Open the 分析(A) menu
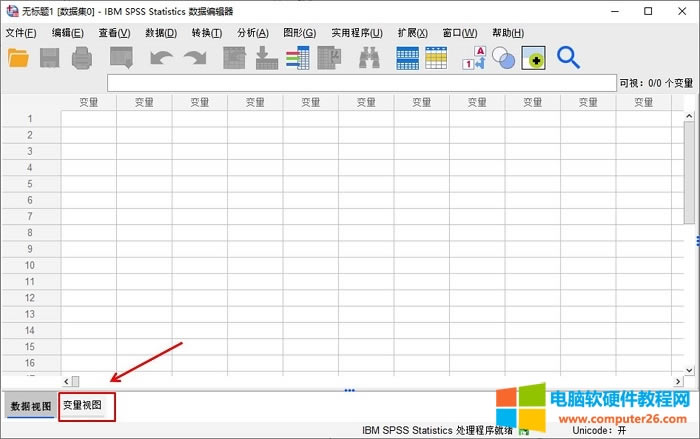 tap(252, 33)
